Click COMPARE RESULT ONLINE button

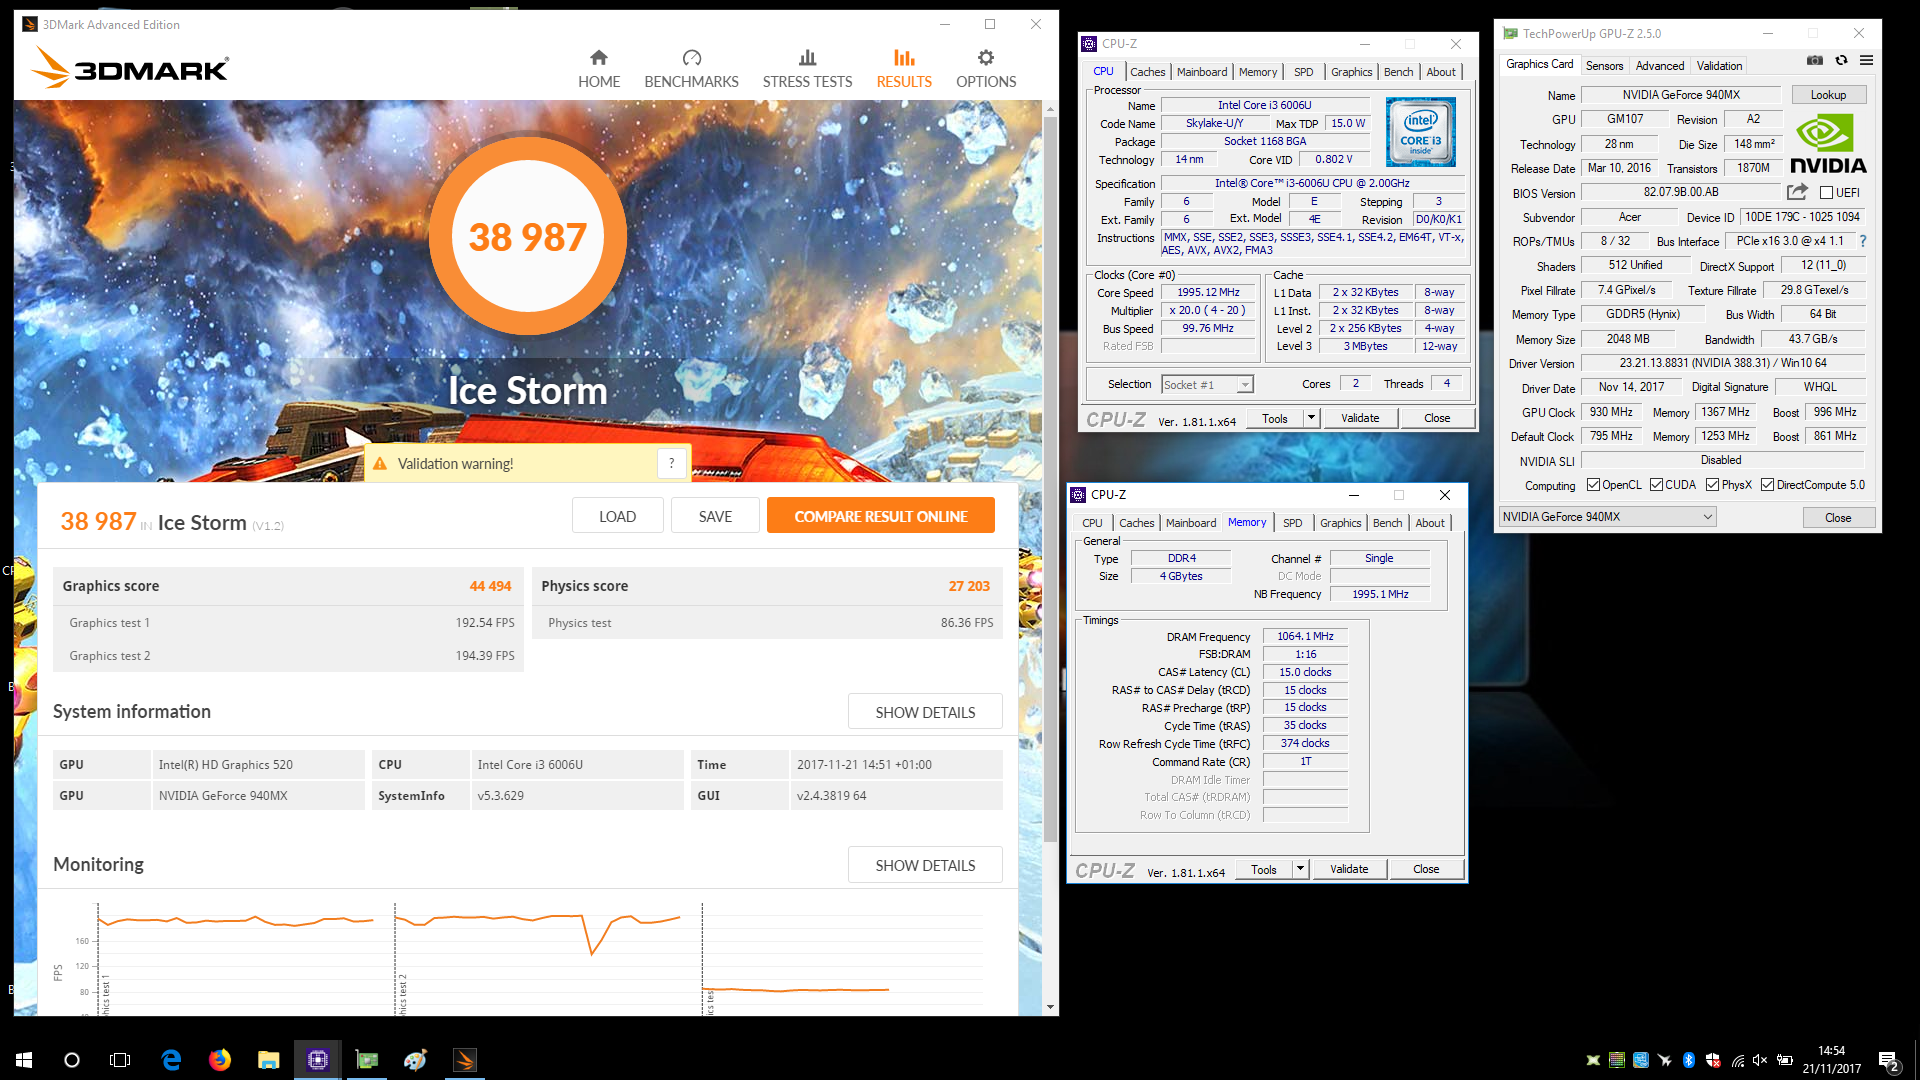click(880, 516)
